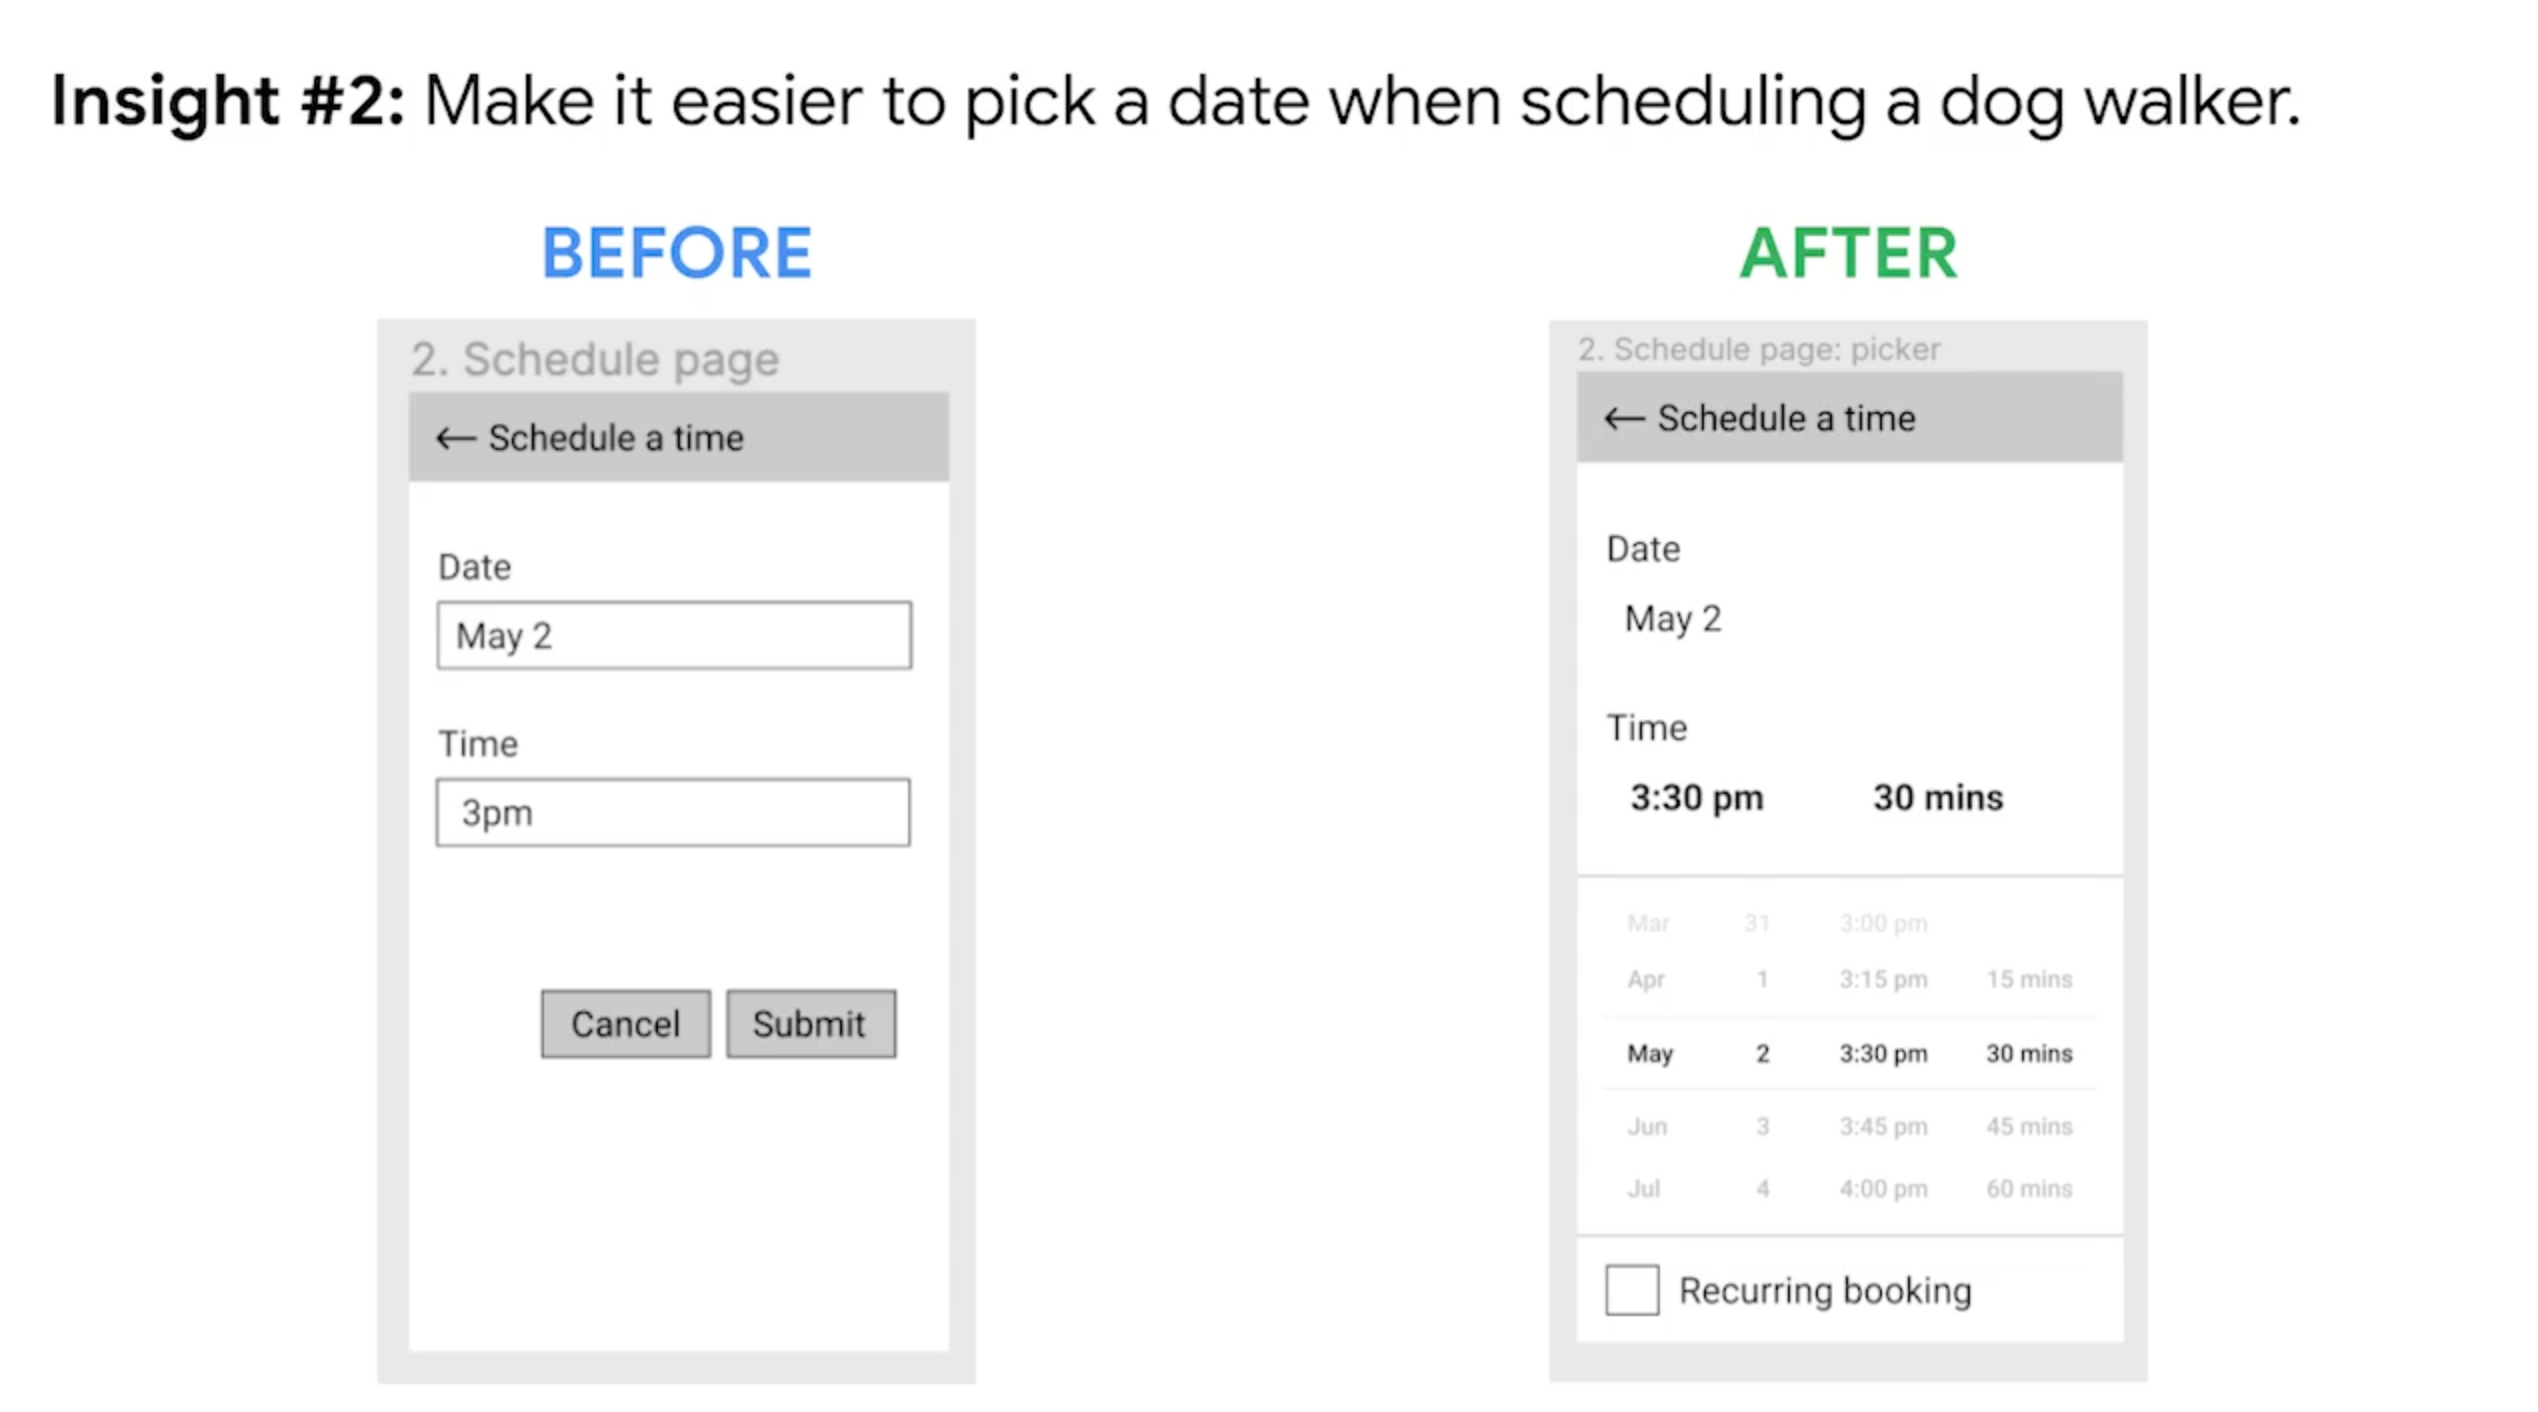Choose 4:00 pm in the time picker
This screenshot has height=1412, width=2538.
(1883, 1189)
